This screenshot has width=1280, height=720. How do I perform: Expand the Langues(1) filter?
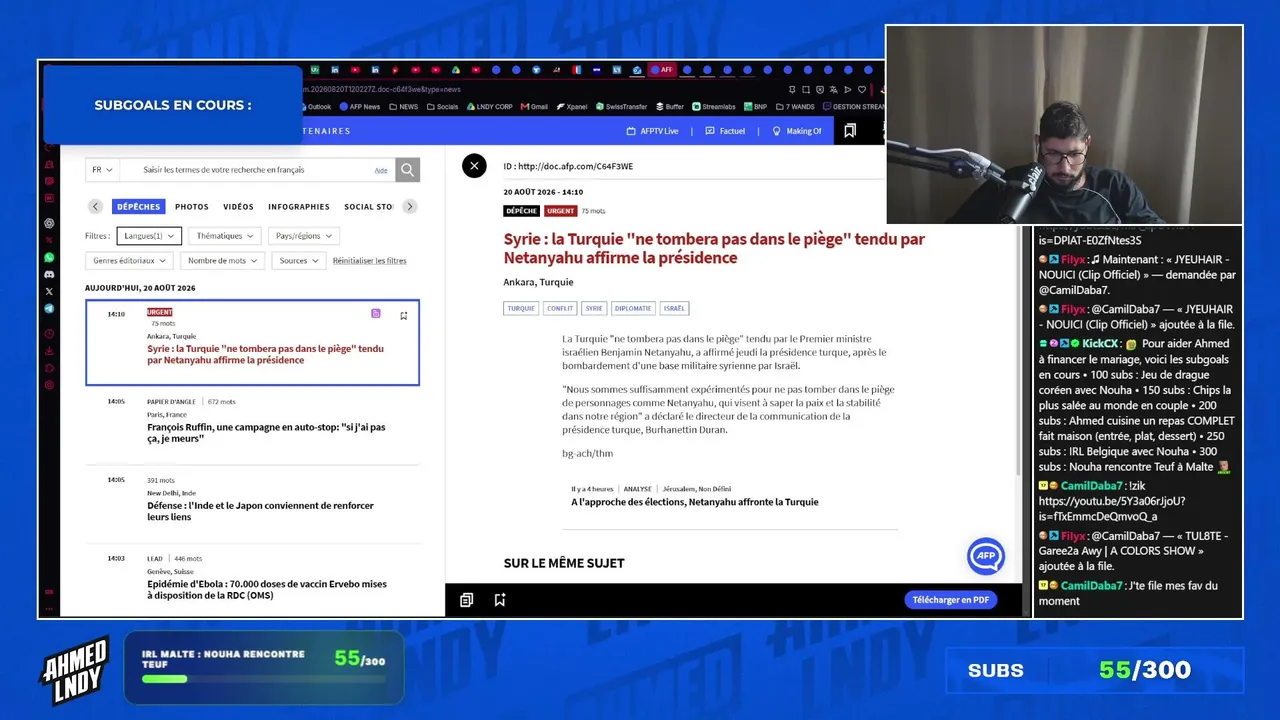(149, 236)
